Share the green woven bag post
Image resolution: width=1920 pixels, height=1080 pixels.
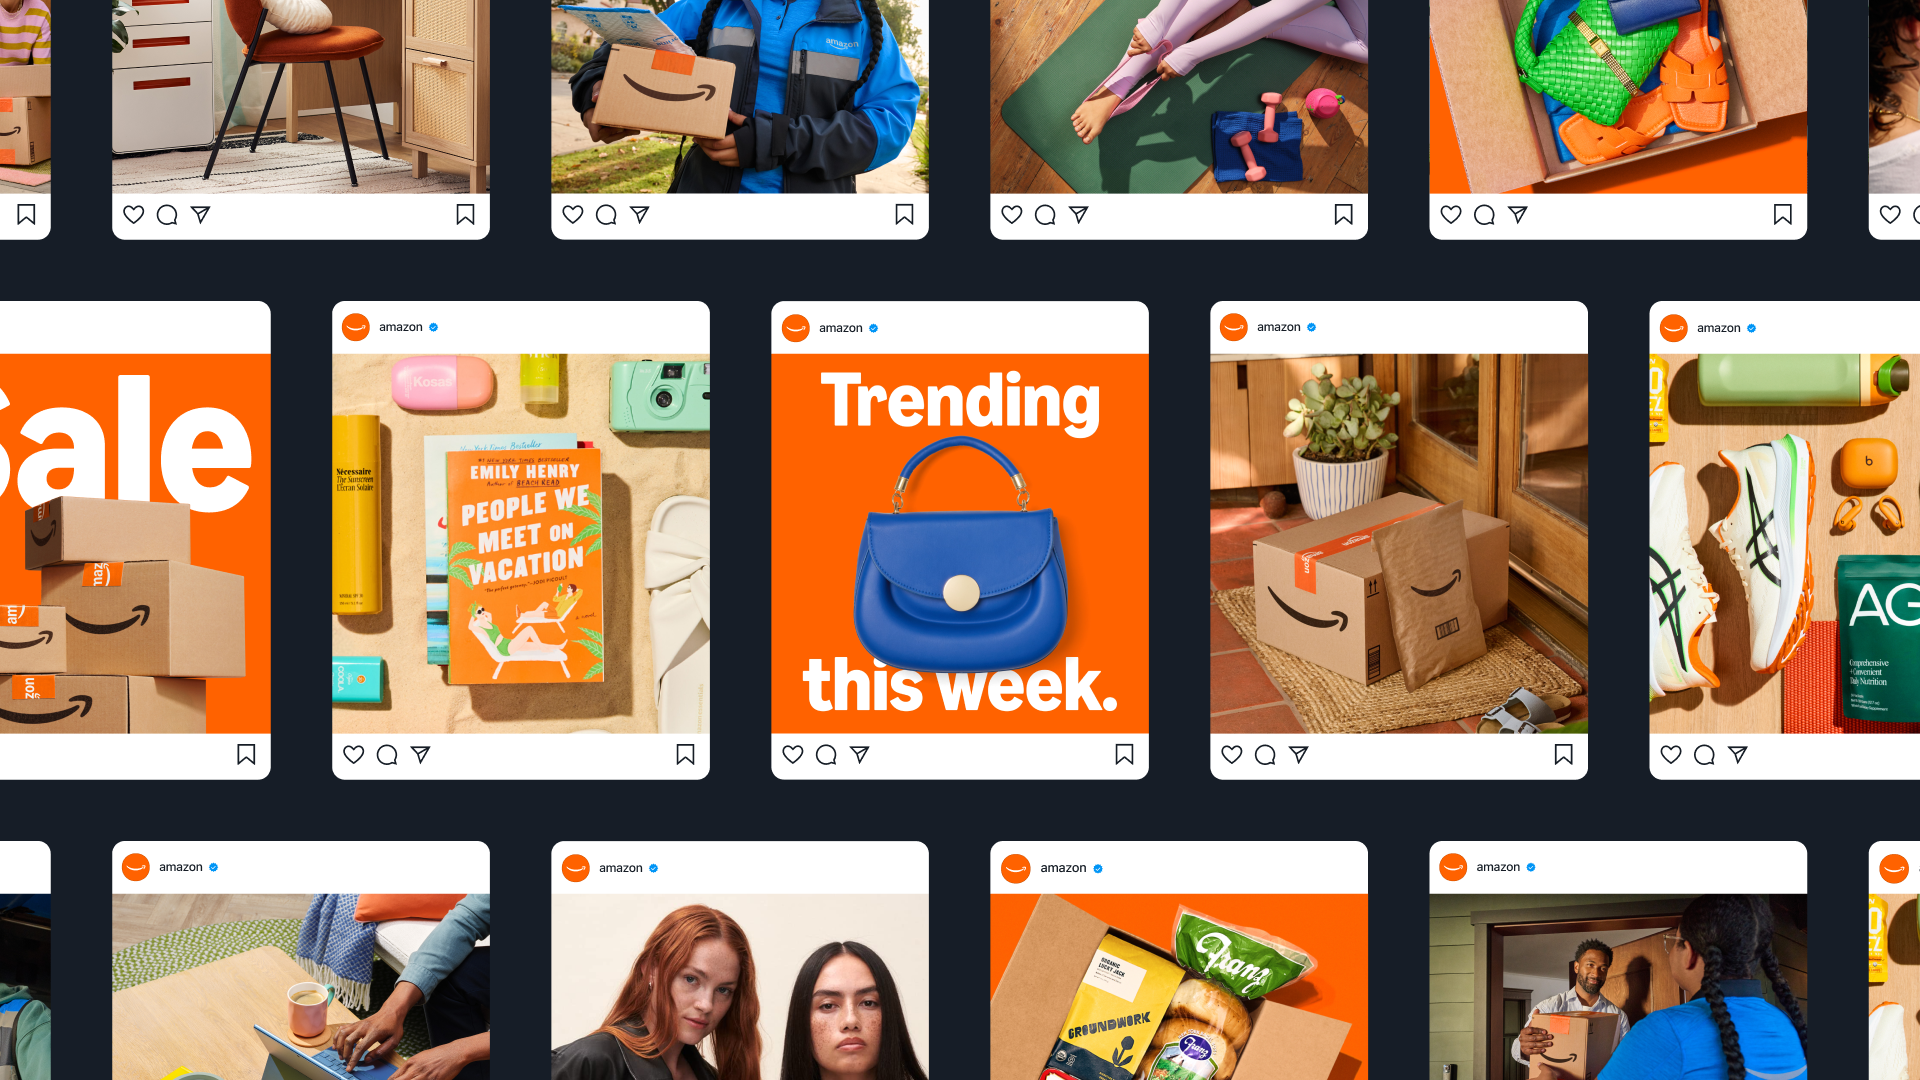[1517, 215]
